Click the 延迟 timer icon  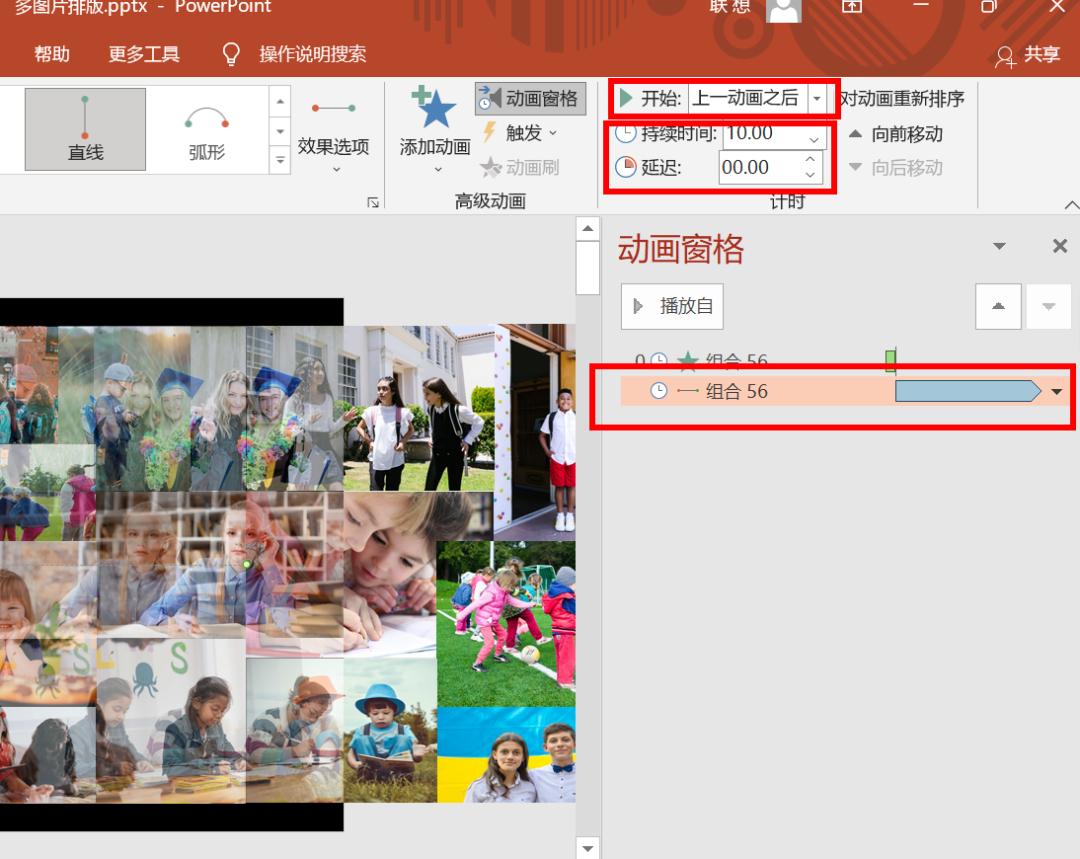(625, 167)
